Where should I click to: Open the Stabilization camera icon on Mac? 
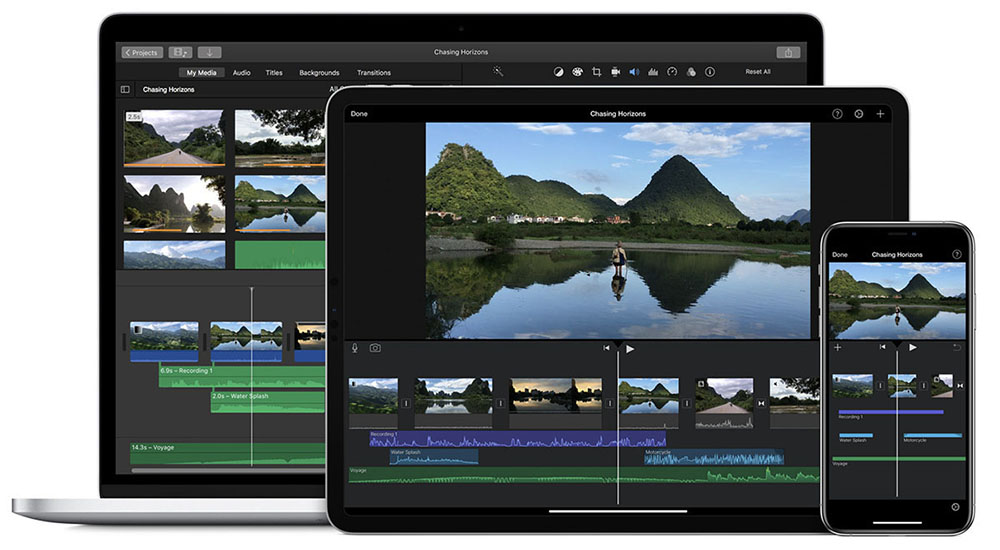616,72
